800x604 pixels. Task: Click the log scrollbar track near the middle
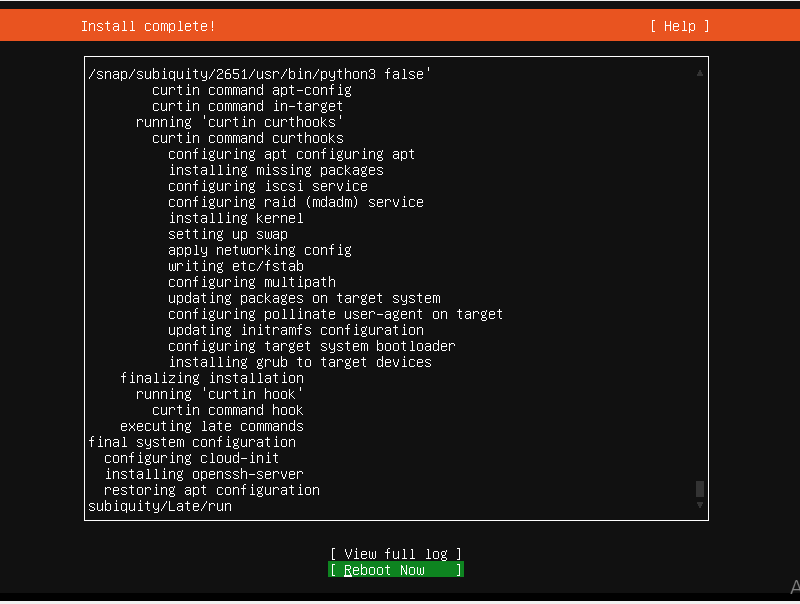(700, 290)
